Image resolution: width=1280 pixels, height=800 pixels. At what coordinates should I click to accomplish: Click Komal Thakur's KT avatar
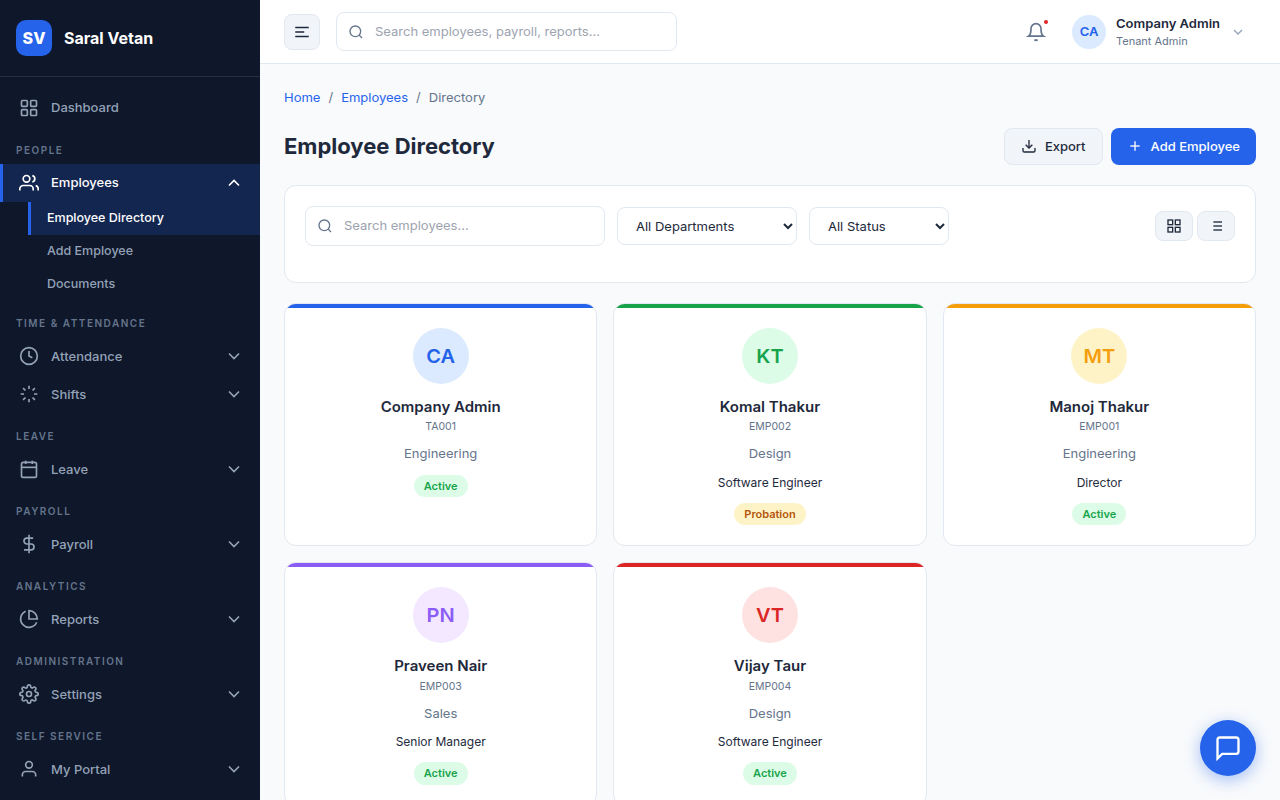coord(770,356)
